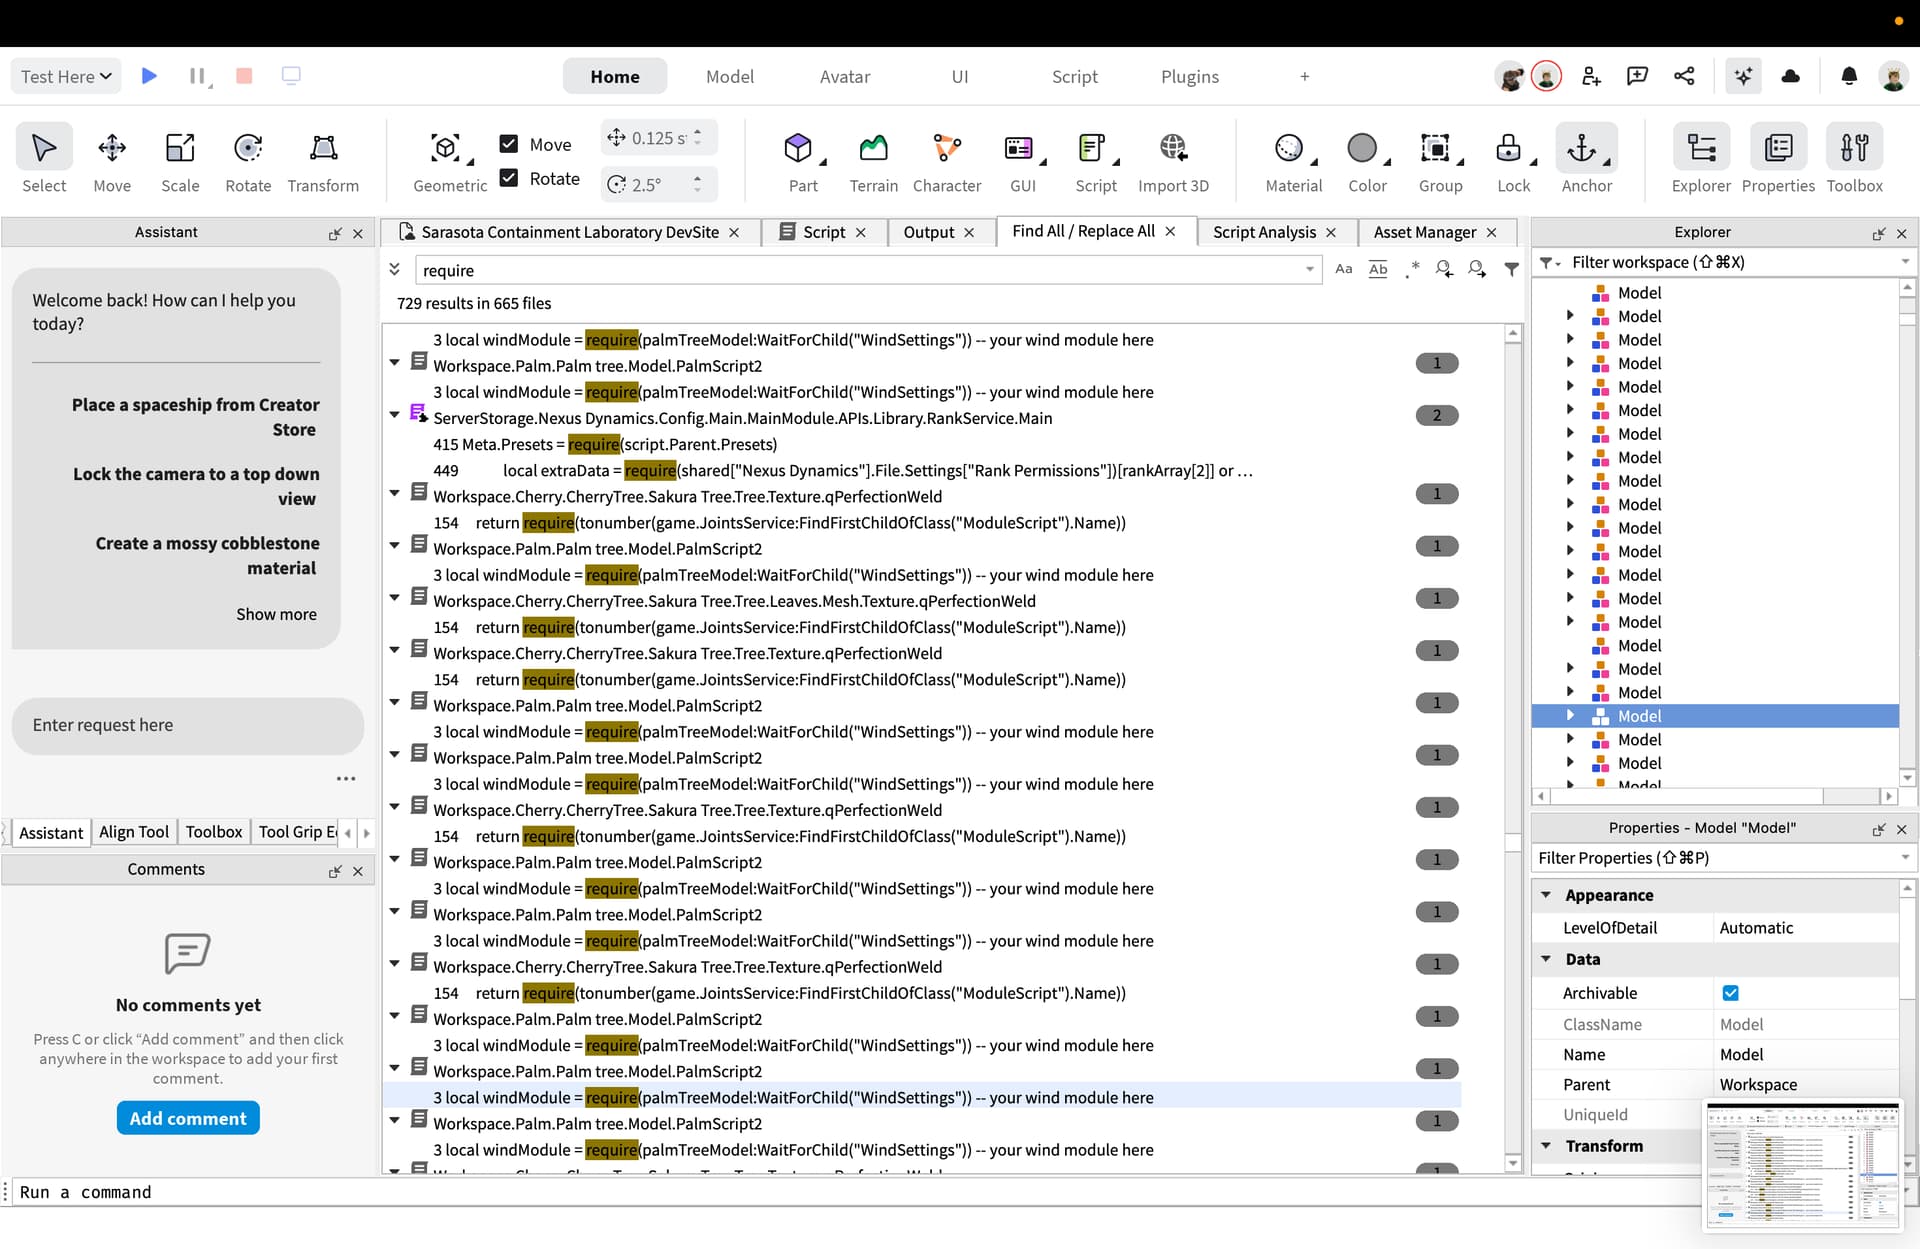Click the Pause playtest button
This screenshot has width=1920, height=1249.
(x=197, y=76)
